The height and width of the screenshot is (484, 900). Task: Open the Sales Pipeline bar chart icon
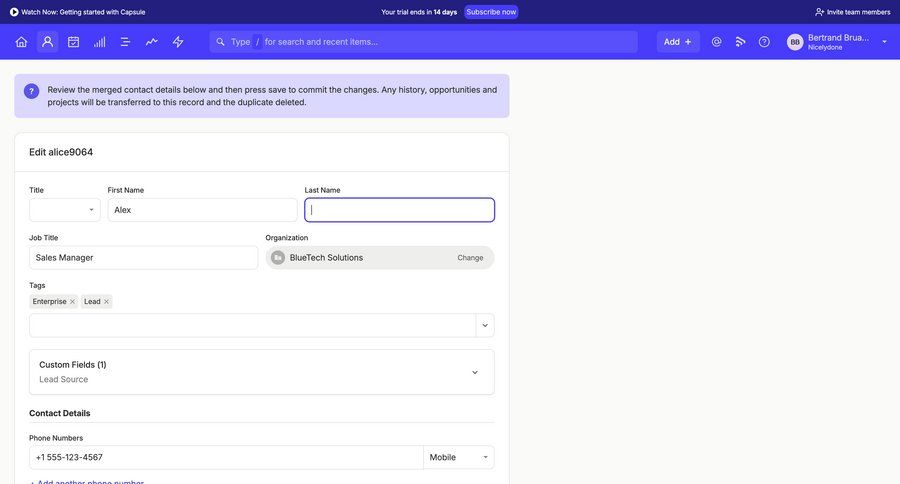[x=99, y=42]
